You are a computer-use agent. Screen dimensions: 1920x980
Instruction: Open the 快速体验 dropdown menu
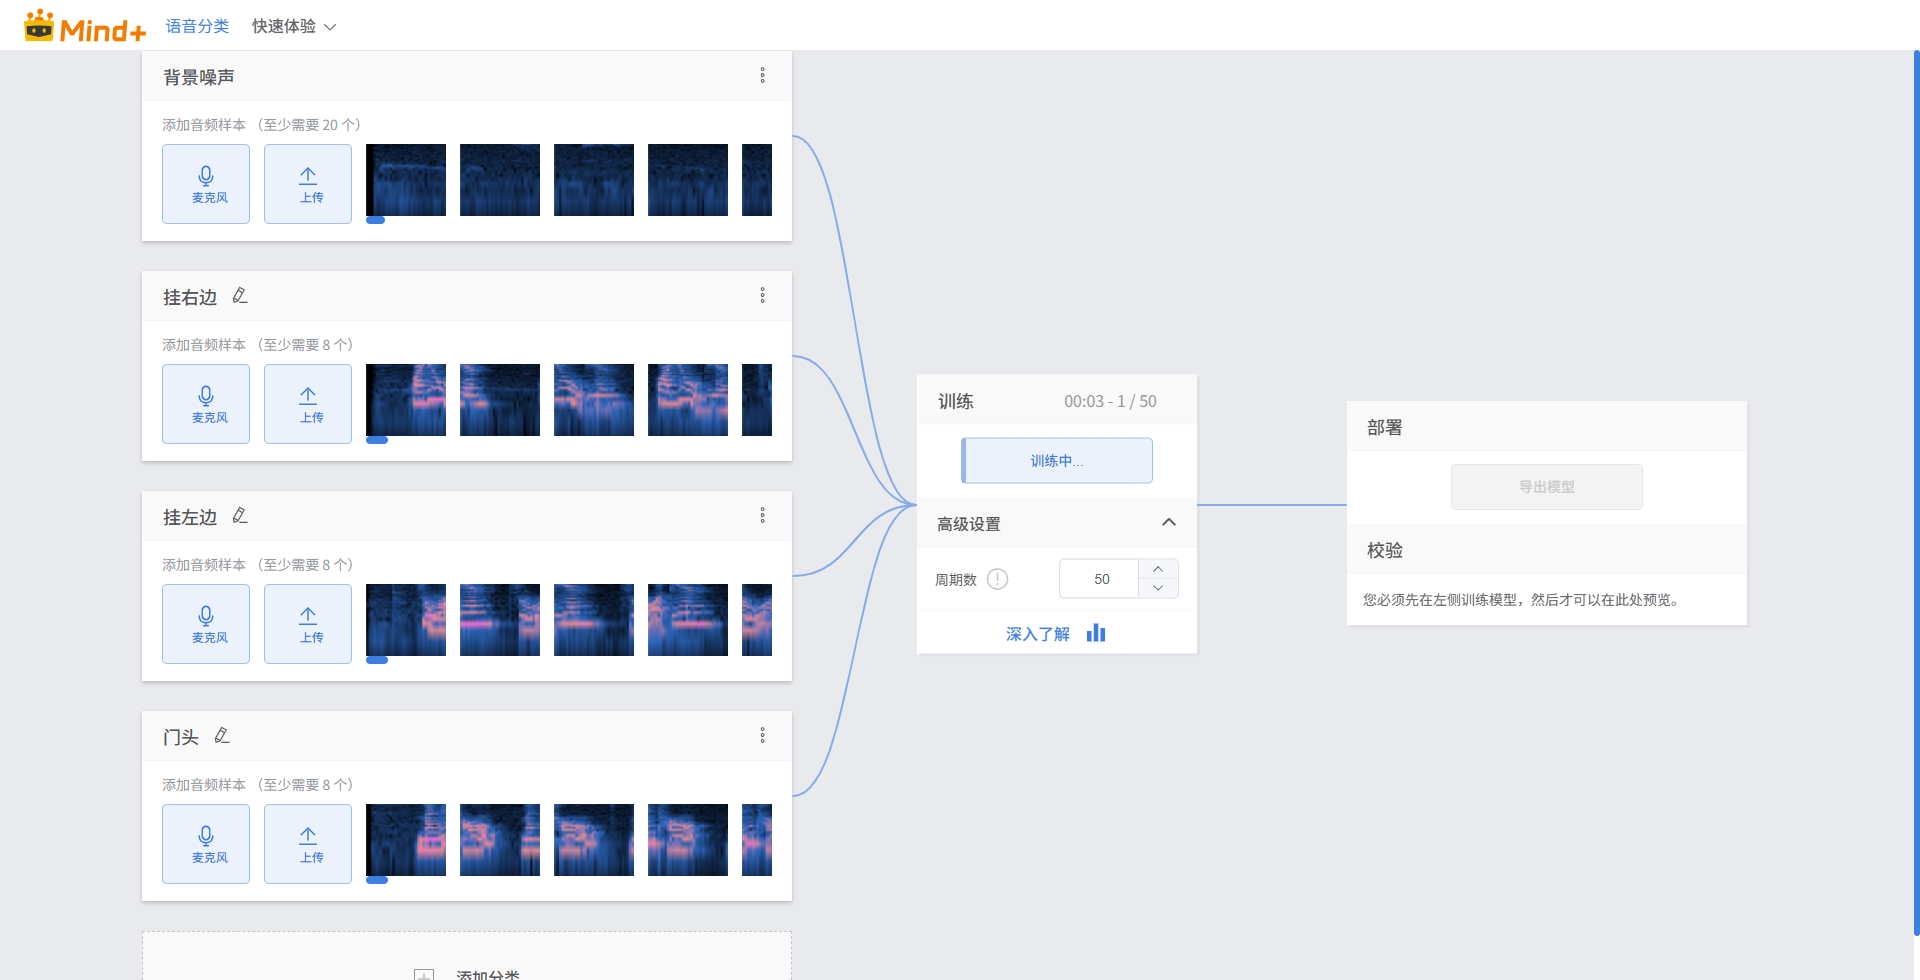293,26
